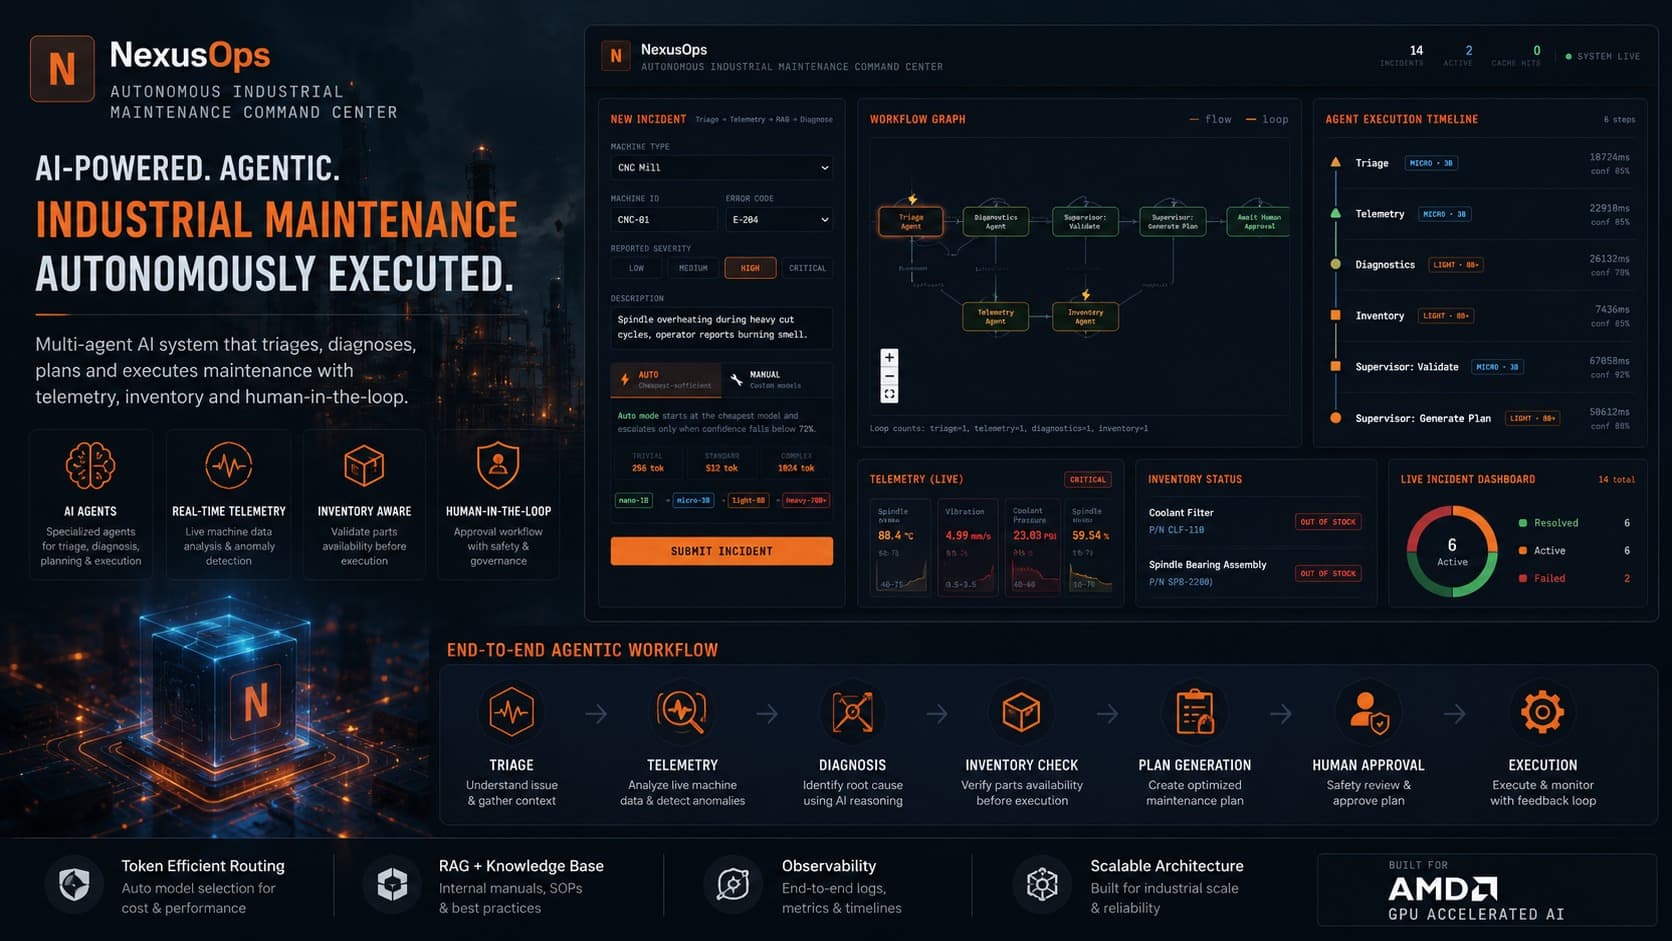Set reported severity to Low
1672x941 pixels.
coord(636,268)
